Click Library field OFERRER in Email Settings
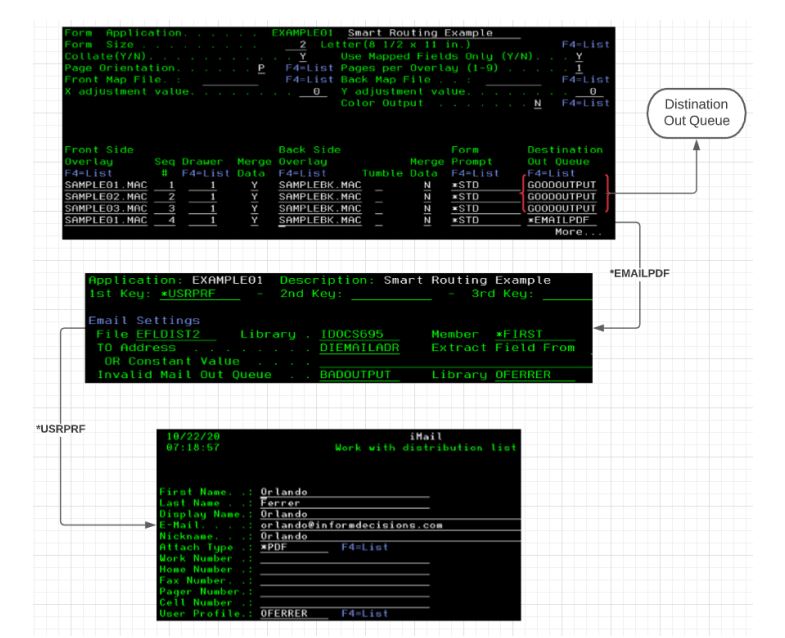The width and height of the screenshot is (785, 638). [x=535, y=375]
